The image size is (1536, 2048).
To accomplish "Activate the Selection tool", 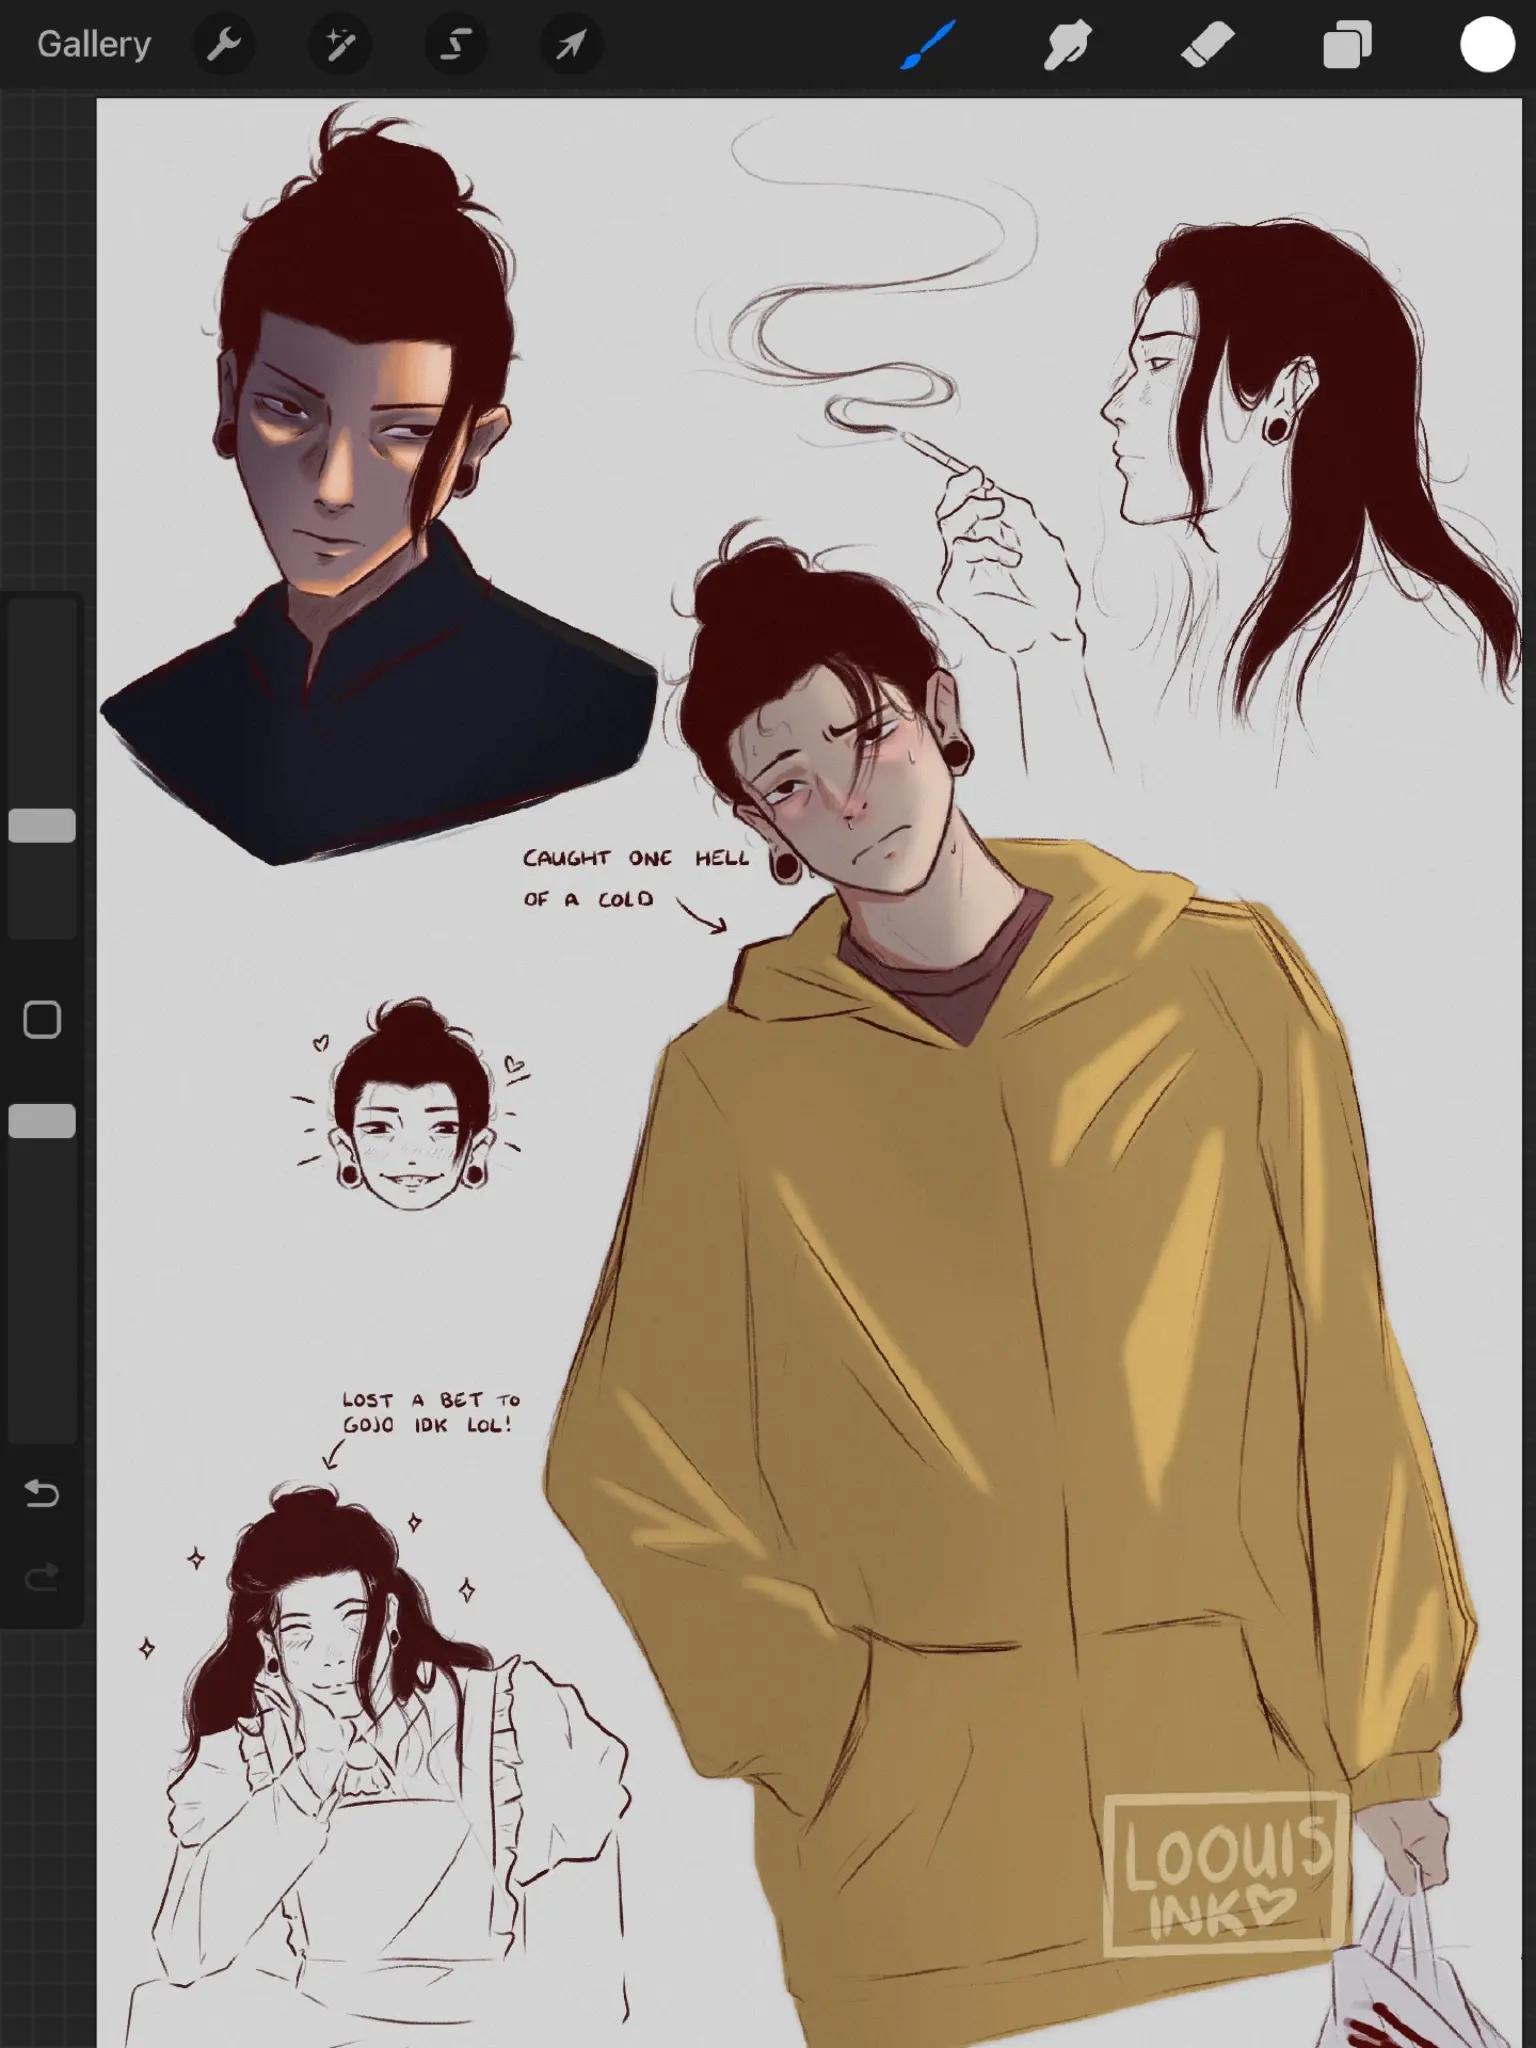I will (x=456, y=44).
